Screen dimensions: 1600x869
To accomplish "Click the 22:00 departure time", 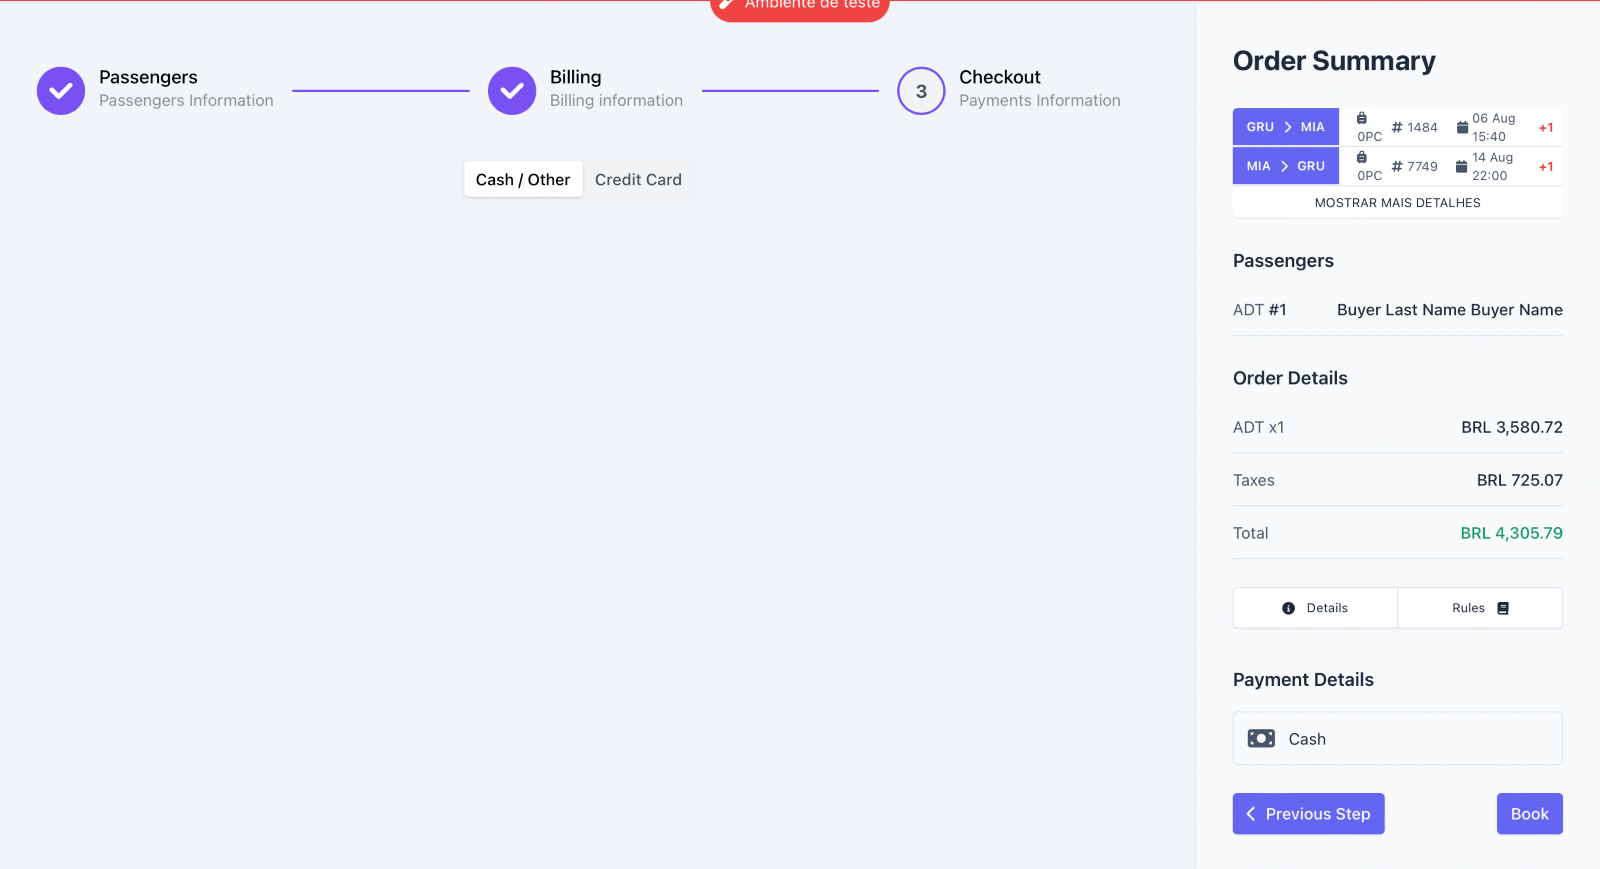I will 1489,176.
